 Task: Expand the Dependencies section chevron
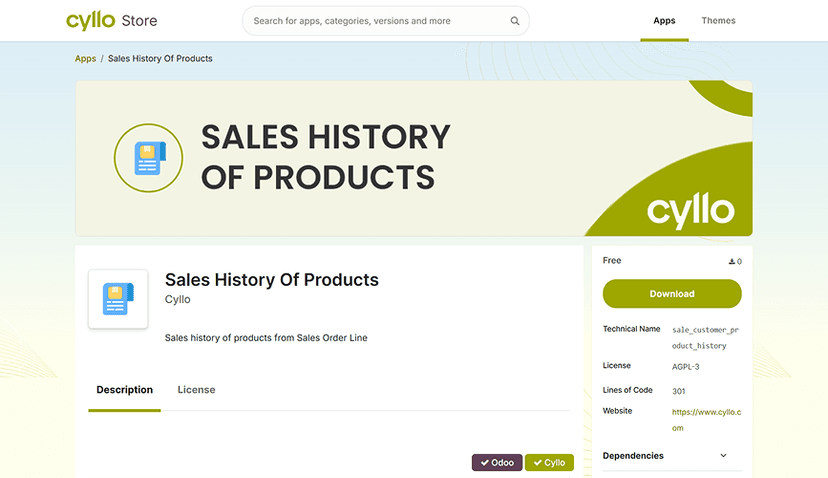pos(723,455)
